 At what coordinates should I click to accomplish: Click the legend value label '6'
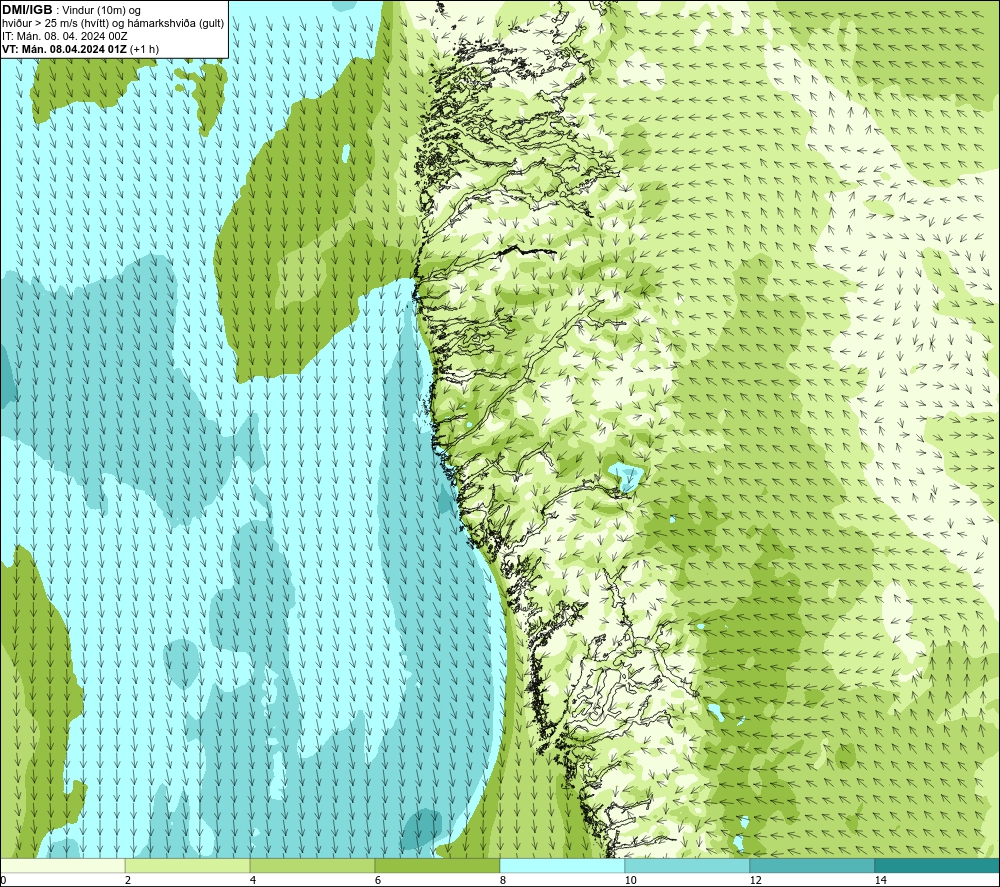(x=378, y=880)
